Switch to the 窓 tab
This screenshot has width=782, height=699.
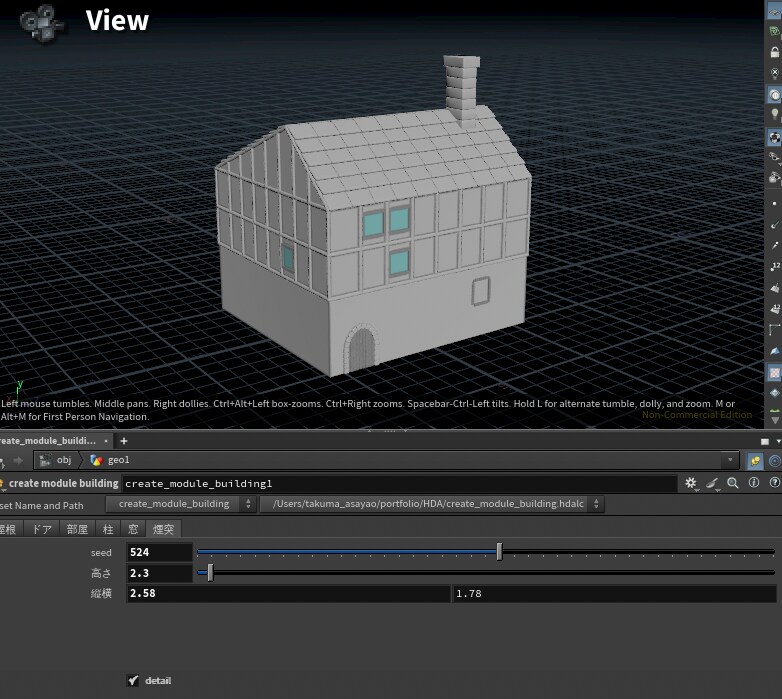pyautogui.click(x=133, y=529)
